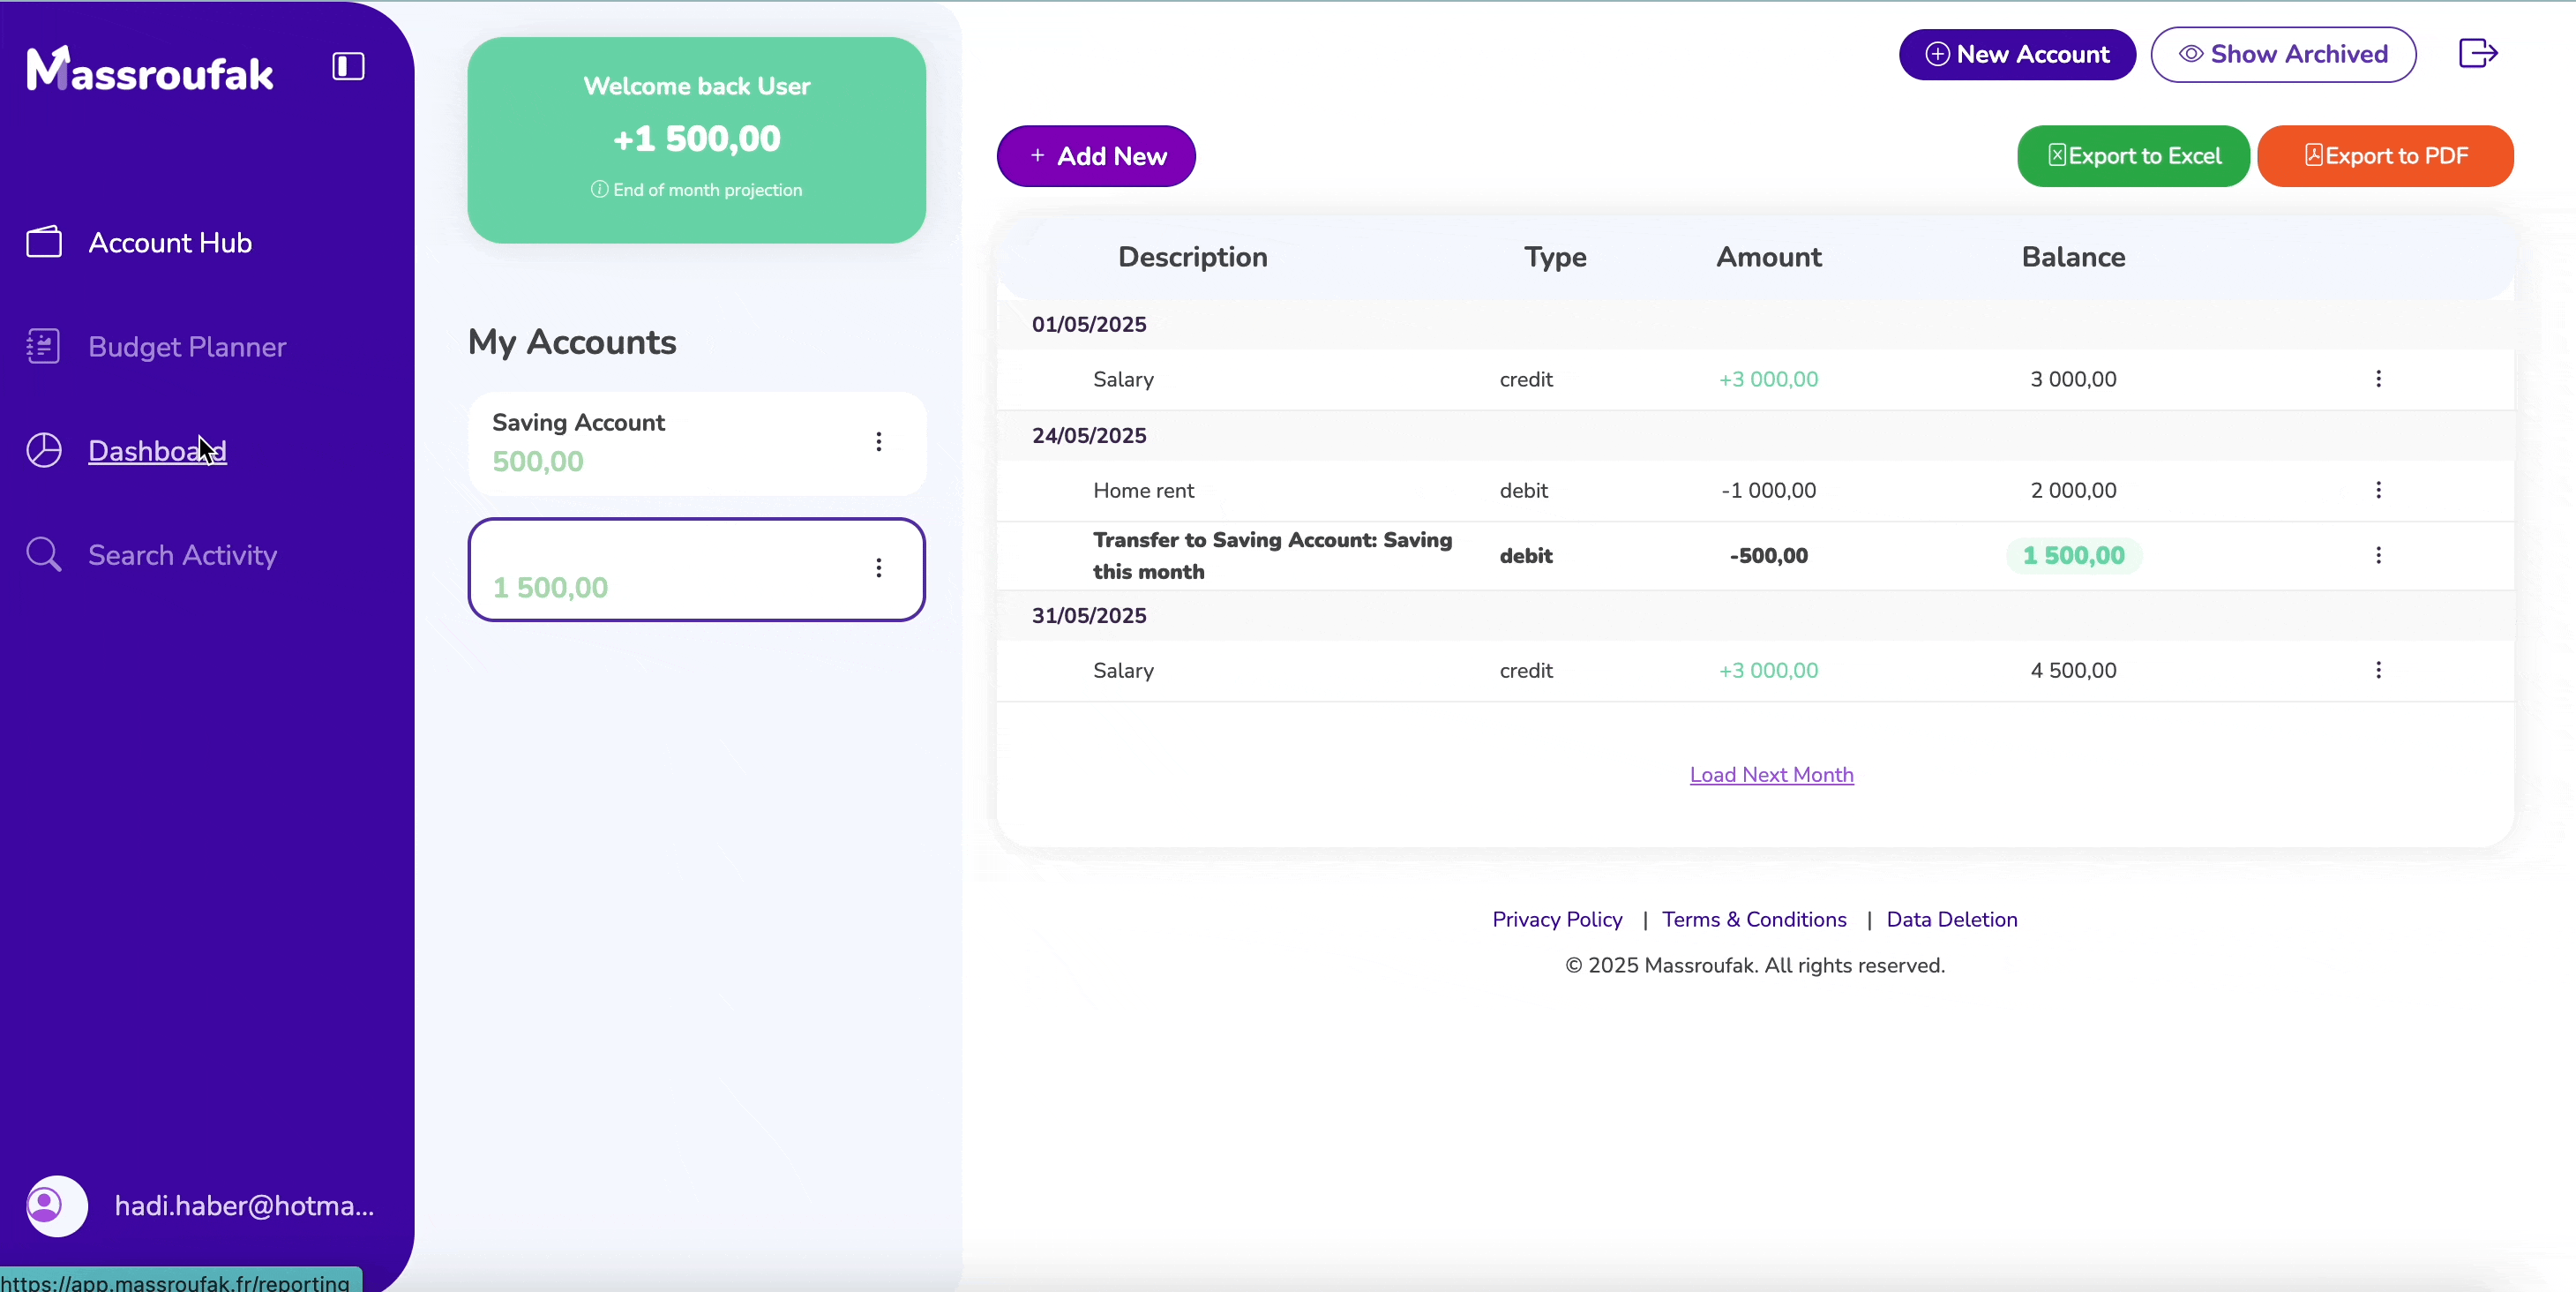Click the Massroufak logo
Image resolution: width=2576 pixels, height=1292 pixels.
(x=150, y=68)
